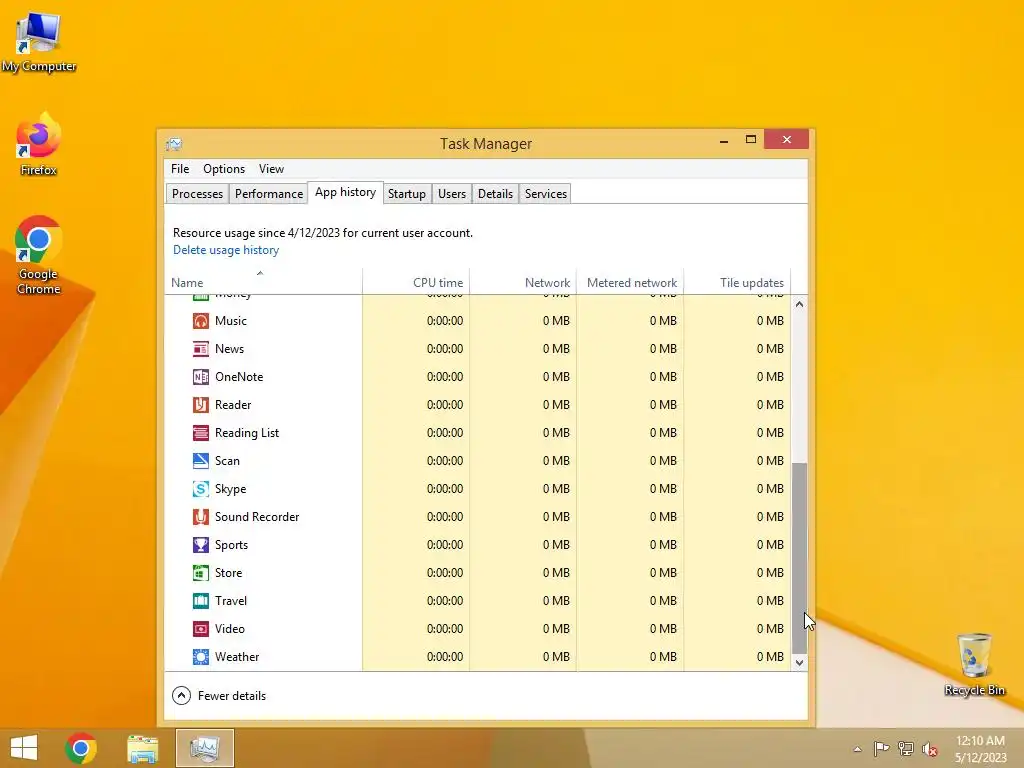Select the Sound Recorder icon
1024x768 pixels.
[200, 517]
